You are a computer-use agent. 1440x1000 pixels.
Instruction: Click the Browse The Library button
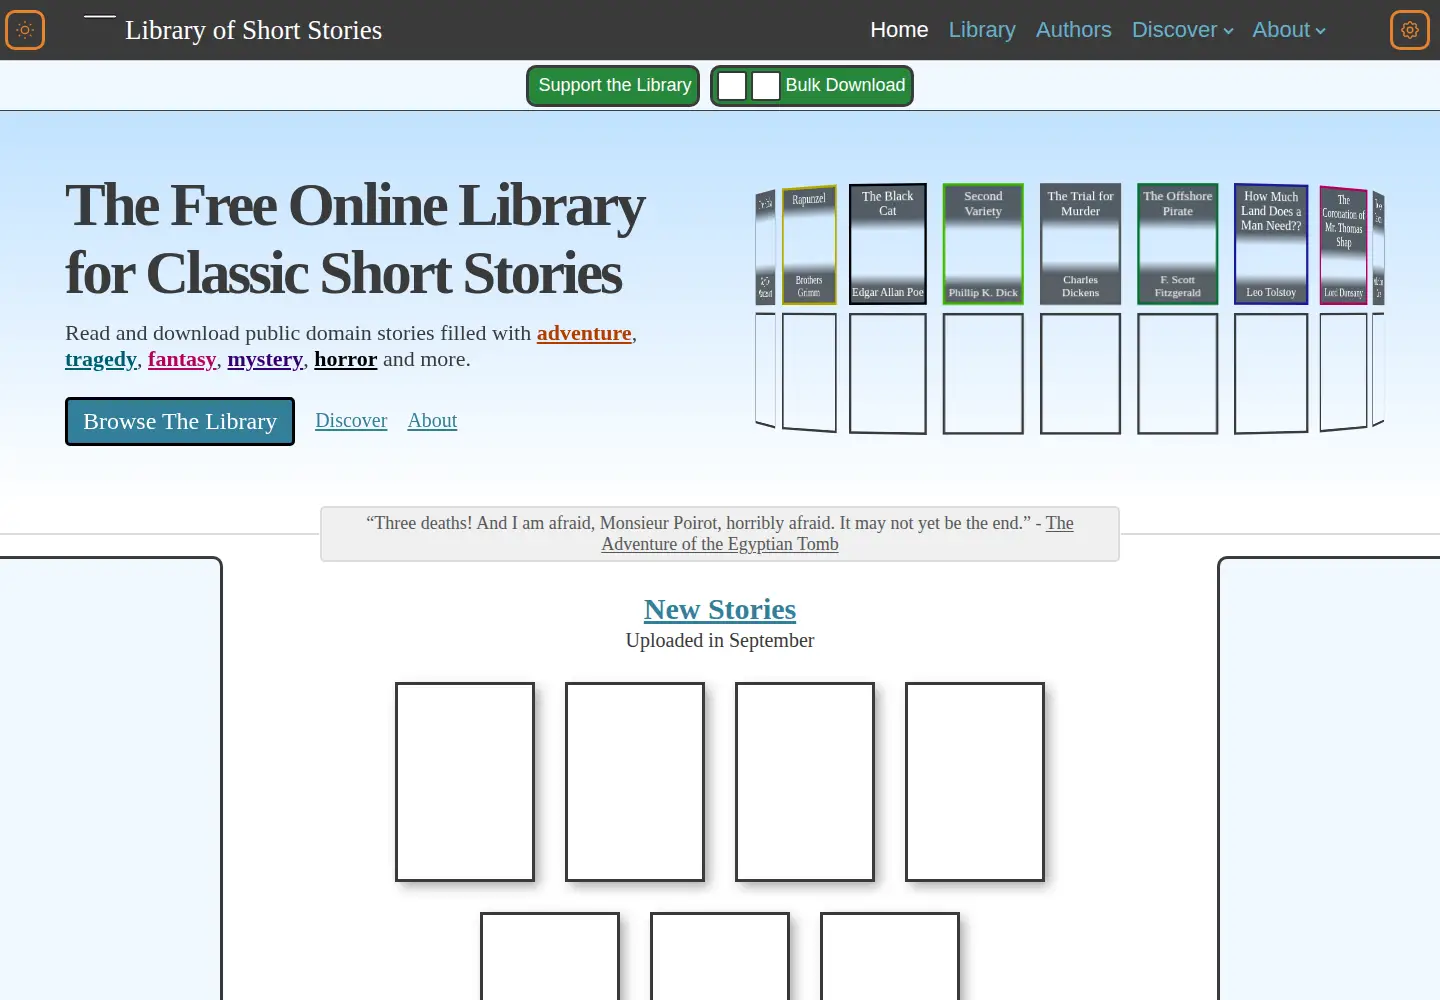tap(180, 421)
